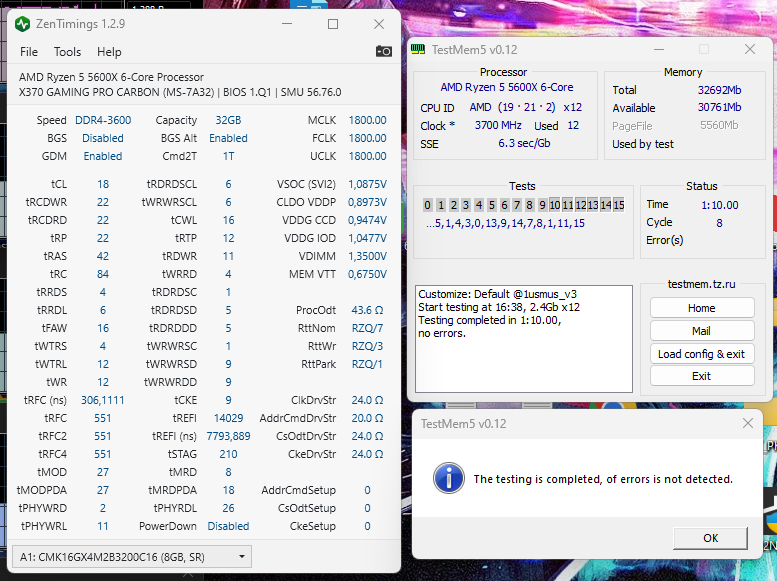The image size is (777, 581).
Task: Click the SSE 6.3 sec/Gb value
Action: coord(524,143)
